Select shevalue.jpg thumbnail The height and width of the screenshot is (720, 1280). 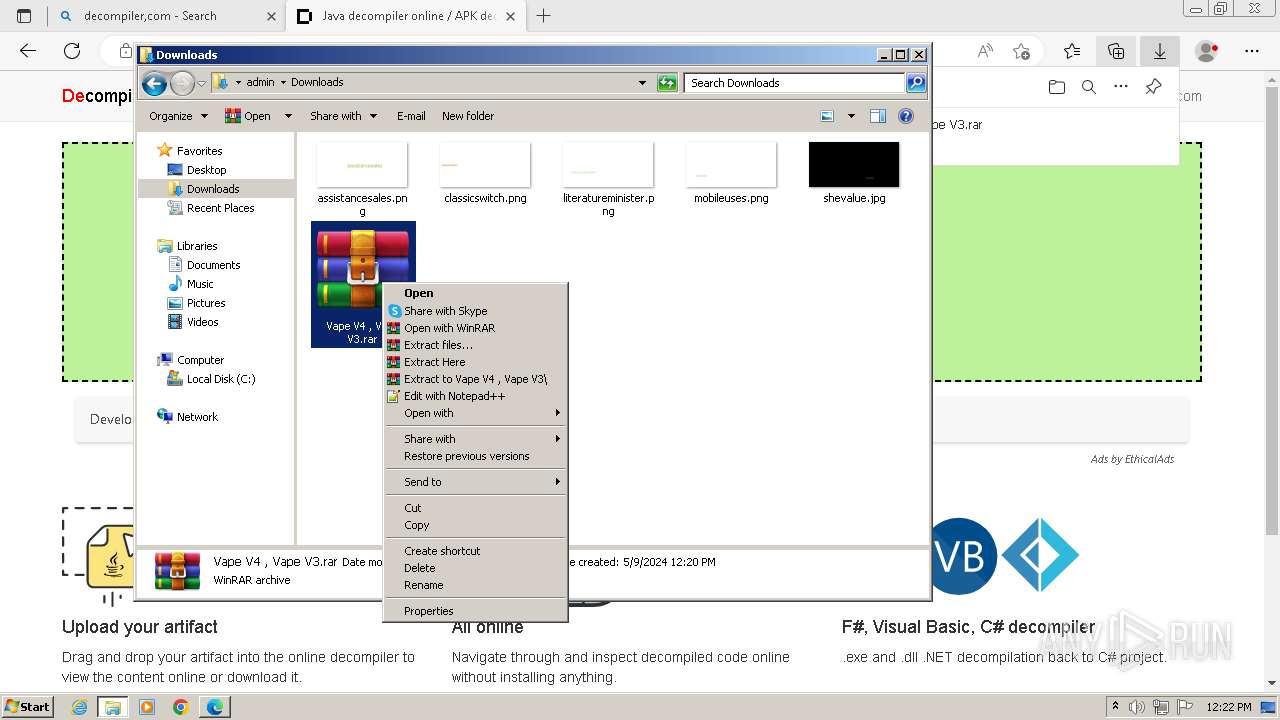pyautogui.click(x=854, y=165)
